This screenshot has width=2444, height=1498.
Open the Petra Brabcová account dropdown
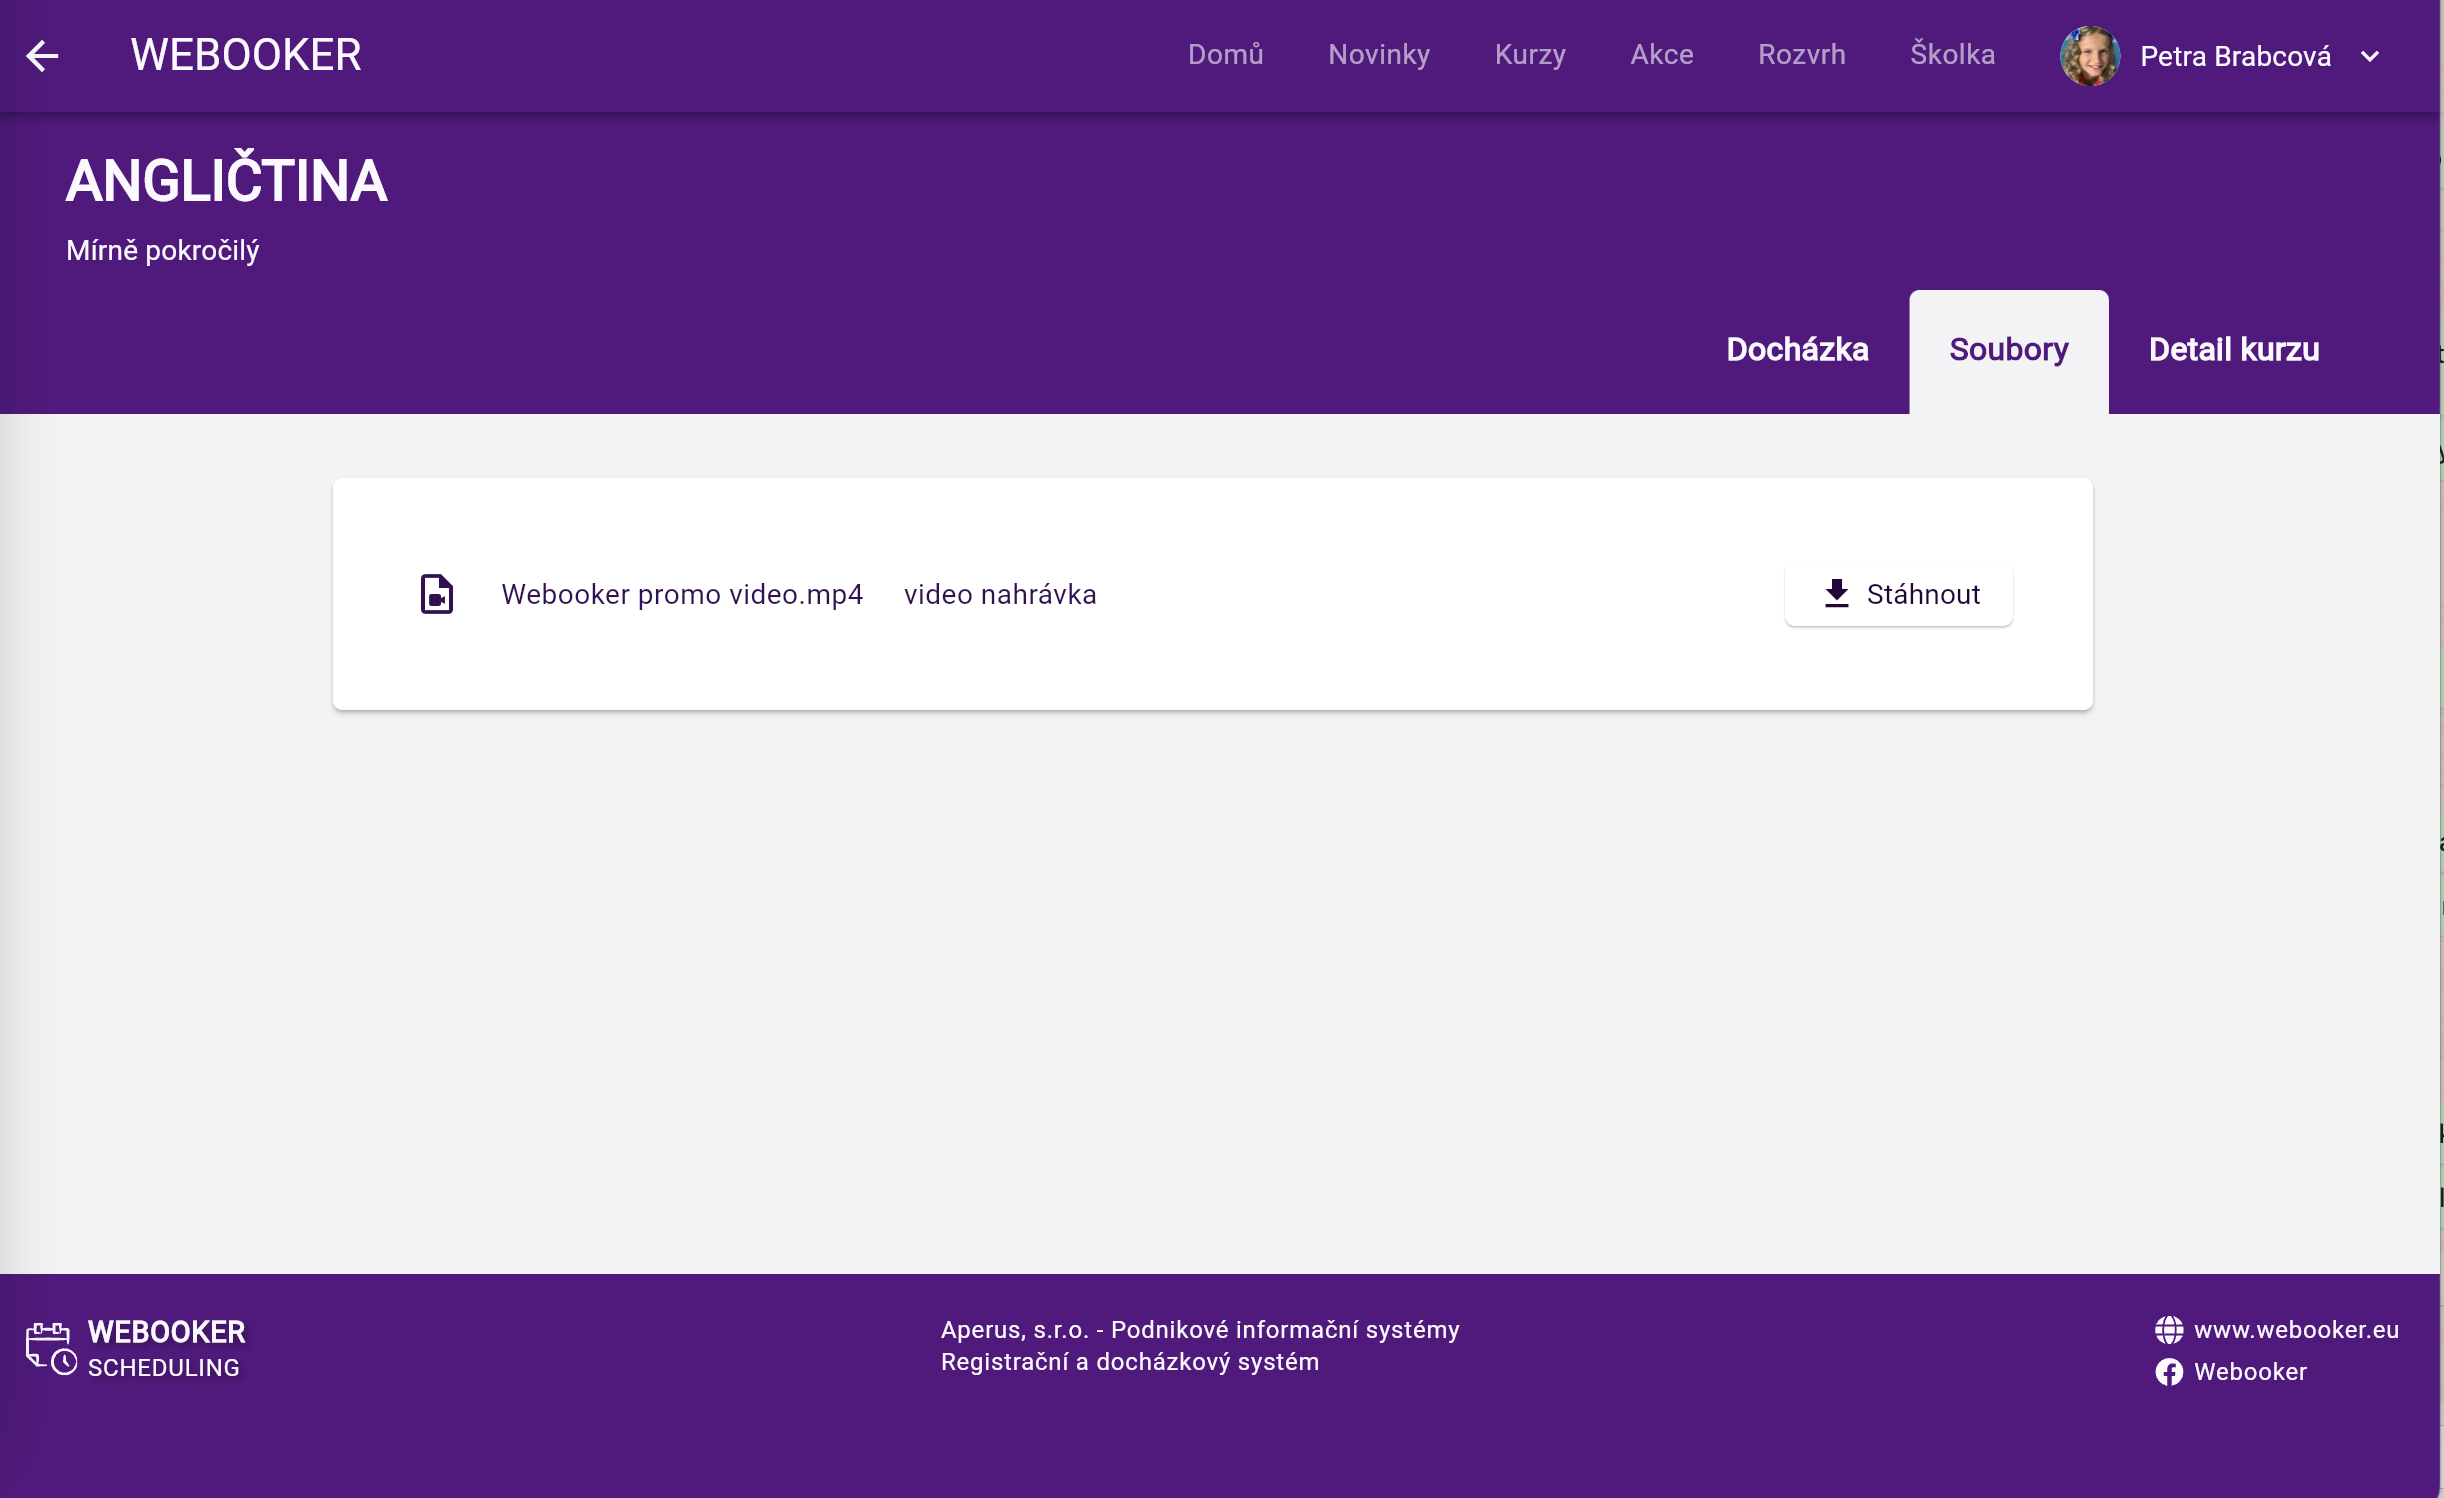[x=2234, y=56]
